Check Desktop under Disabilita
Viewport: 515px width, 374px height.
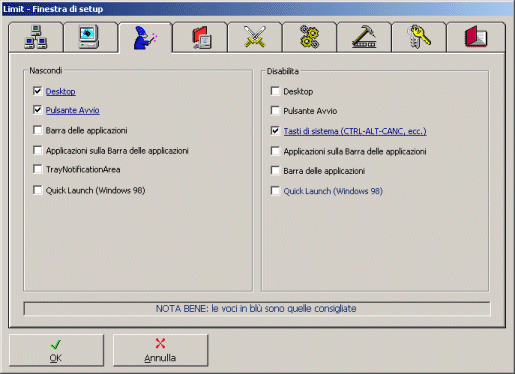(x=275, y=91)
